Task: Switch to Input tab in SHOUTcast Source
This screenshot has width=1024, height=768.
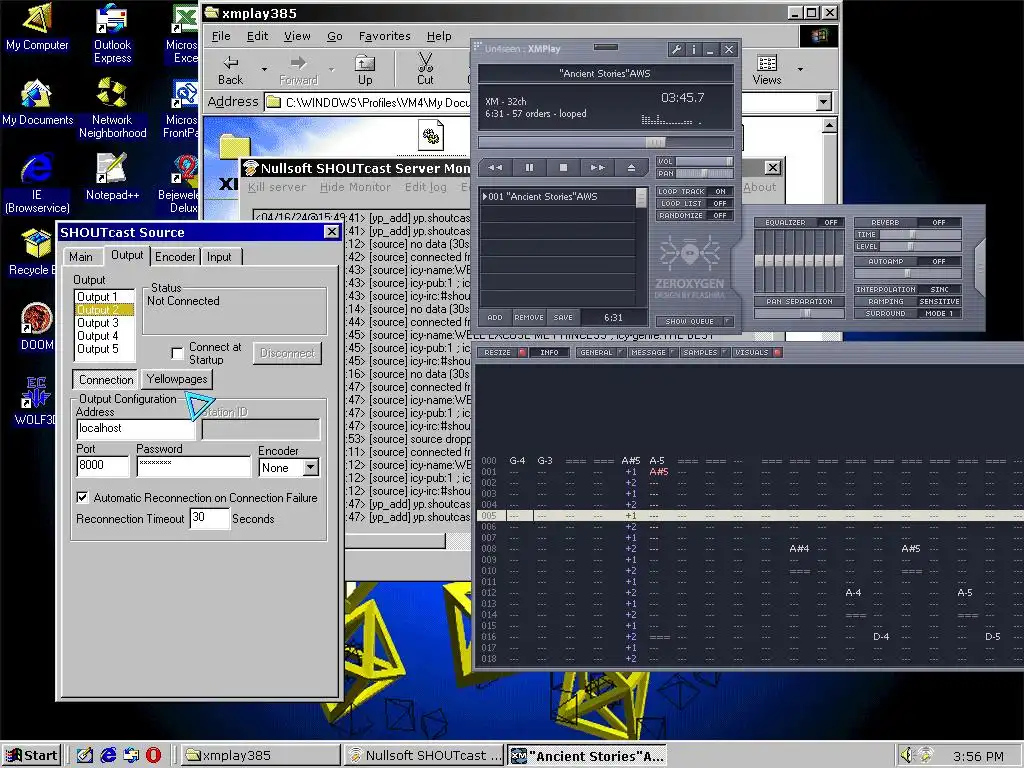Action: [219, 257]
